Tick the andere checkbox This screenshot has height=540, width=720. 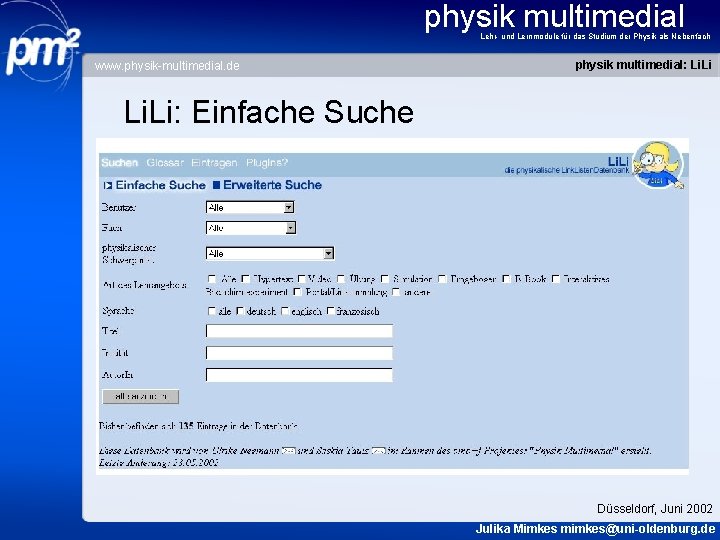pyautogui.click(x=396, y=292)
